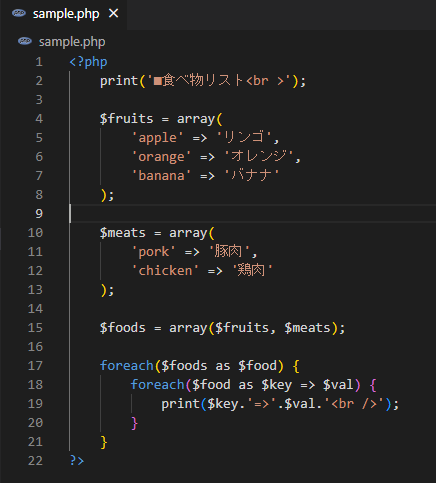Click the '<?php' opening tag
Screen dimensions: 436x483
[x=88, y=62]
